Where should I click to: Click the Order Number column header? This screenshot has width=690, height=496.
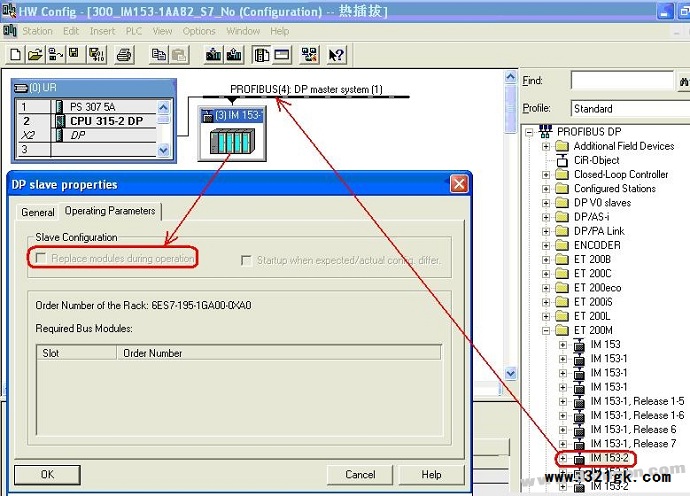(279, 353)
